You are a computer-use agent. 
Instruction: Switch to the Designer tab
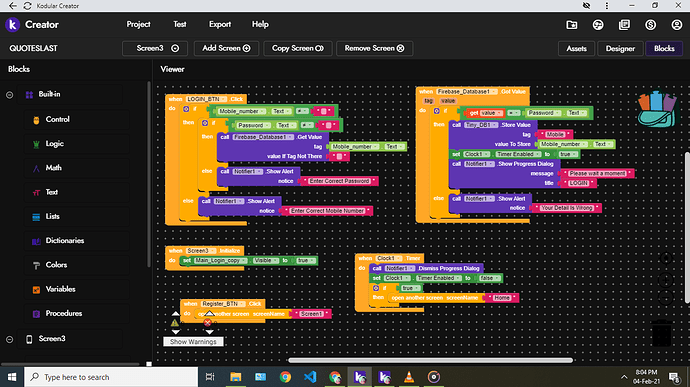click(x=620, y=48)
